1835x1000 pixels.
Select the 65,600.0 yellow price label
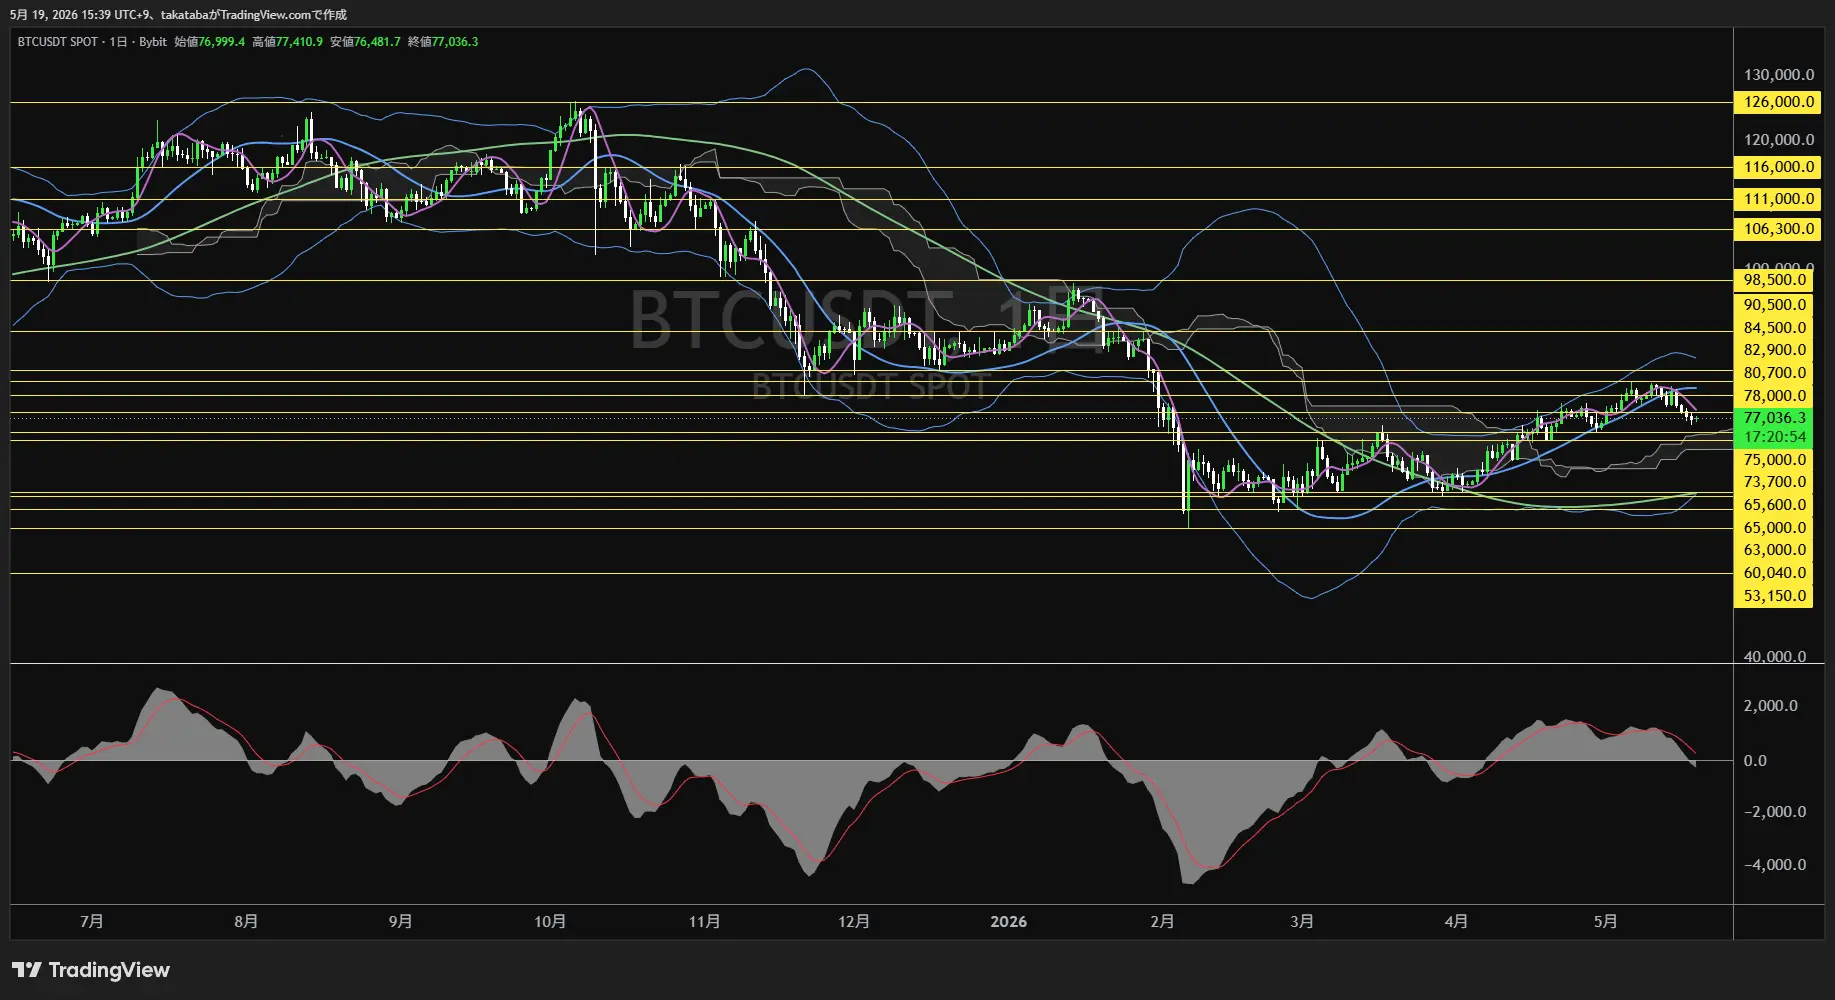(x=1773, y=505)
